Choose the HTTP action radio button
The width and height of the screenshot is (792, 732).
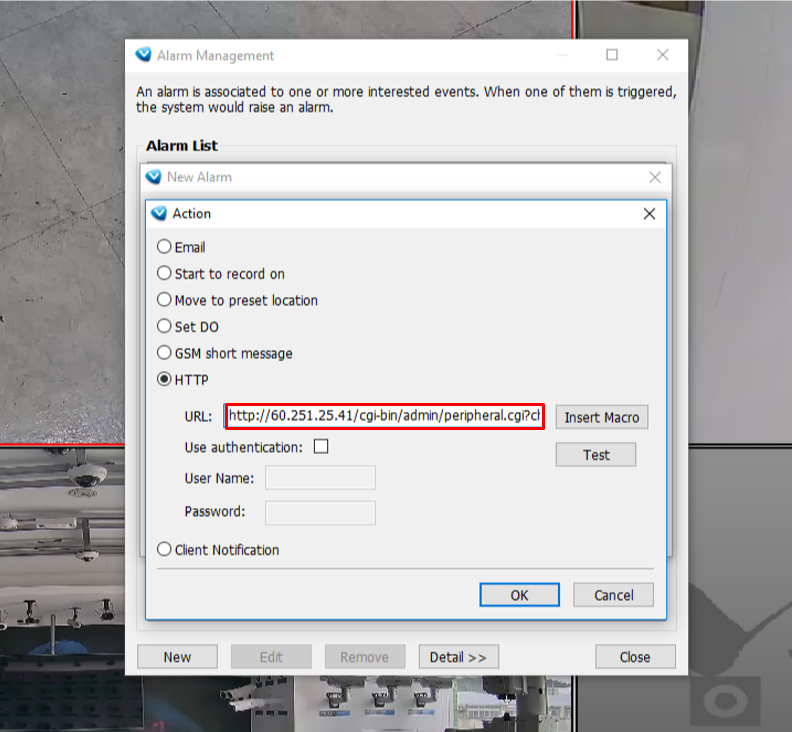click(165, 380)
